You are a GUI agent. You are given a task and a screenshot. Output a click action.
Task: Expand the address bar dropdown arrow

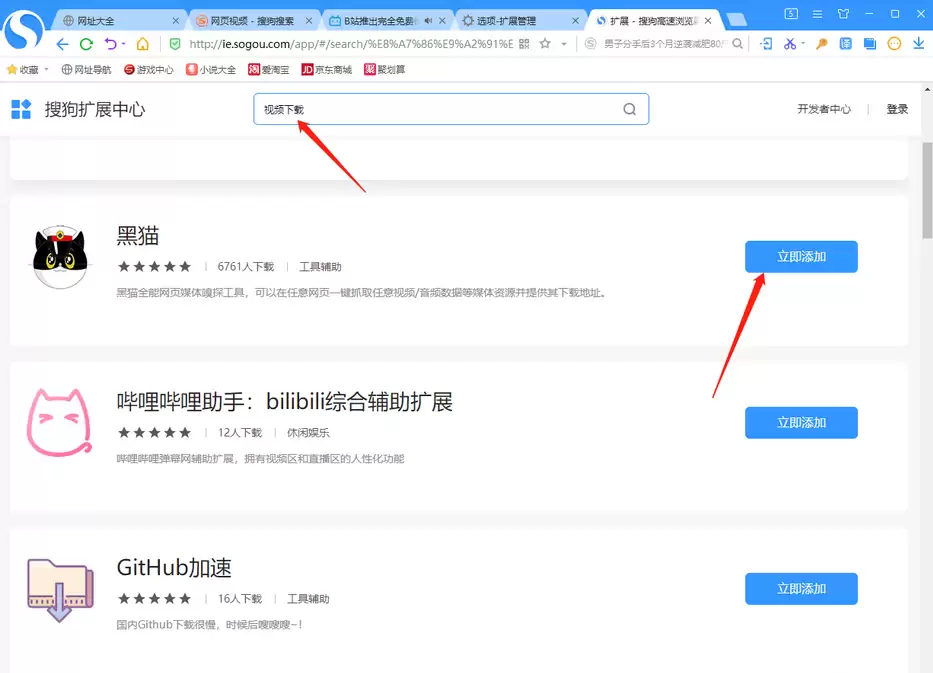click(x=564, y=43)
